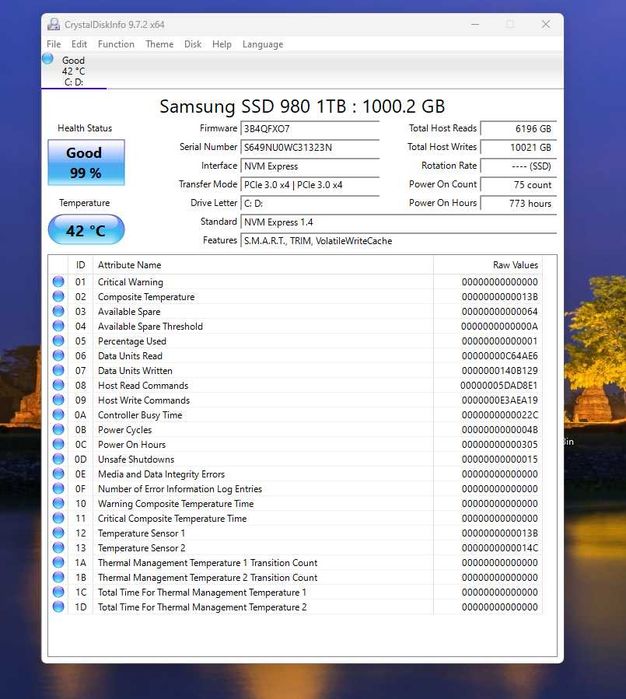The height and width of the screenshot is (699, 626).
Task: Click the status orb for Controller Busy Time
Action: [58, 414]
